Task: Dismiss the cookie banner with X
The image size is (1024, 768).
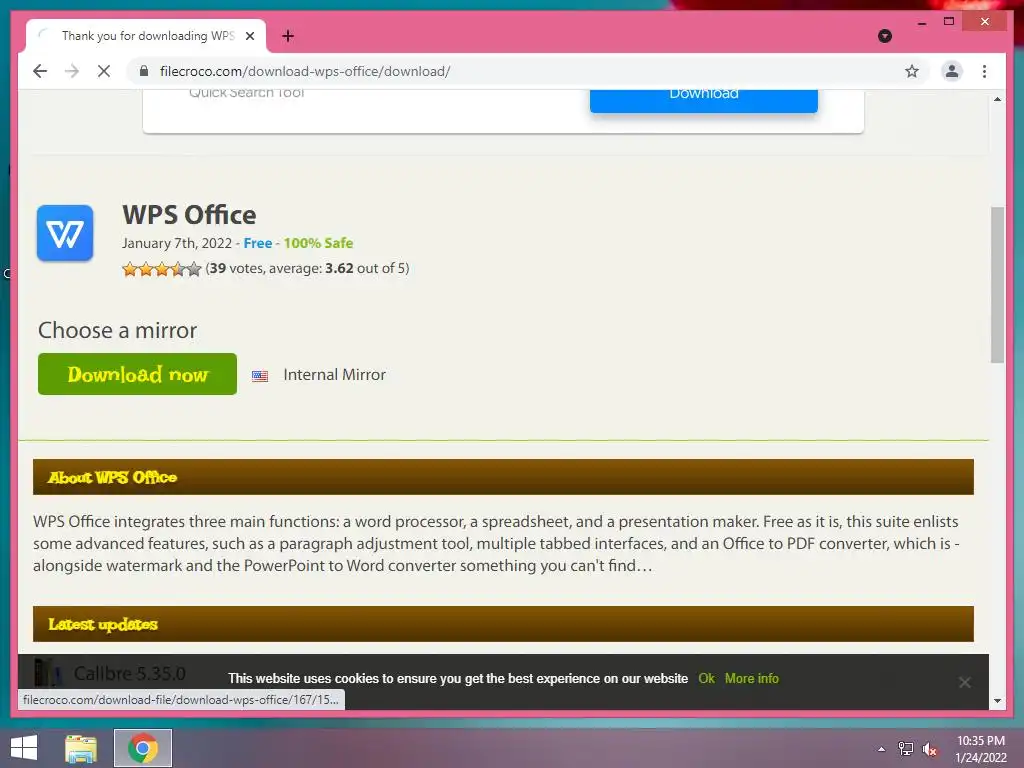Action: click(965, 682)
